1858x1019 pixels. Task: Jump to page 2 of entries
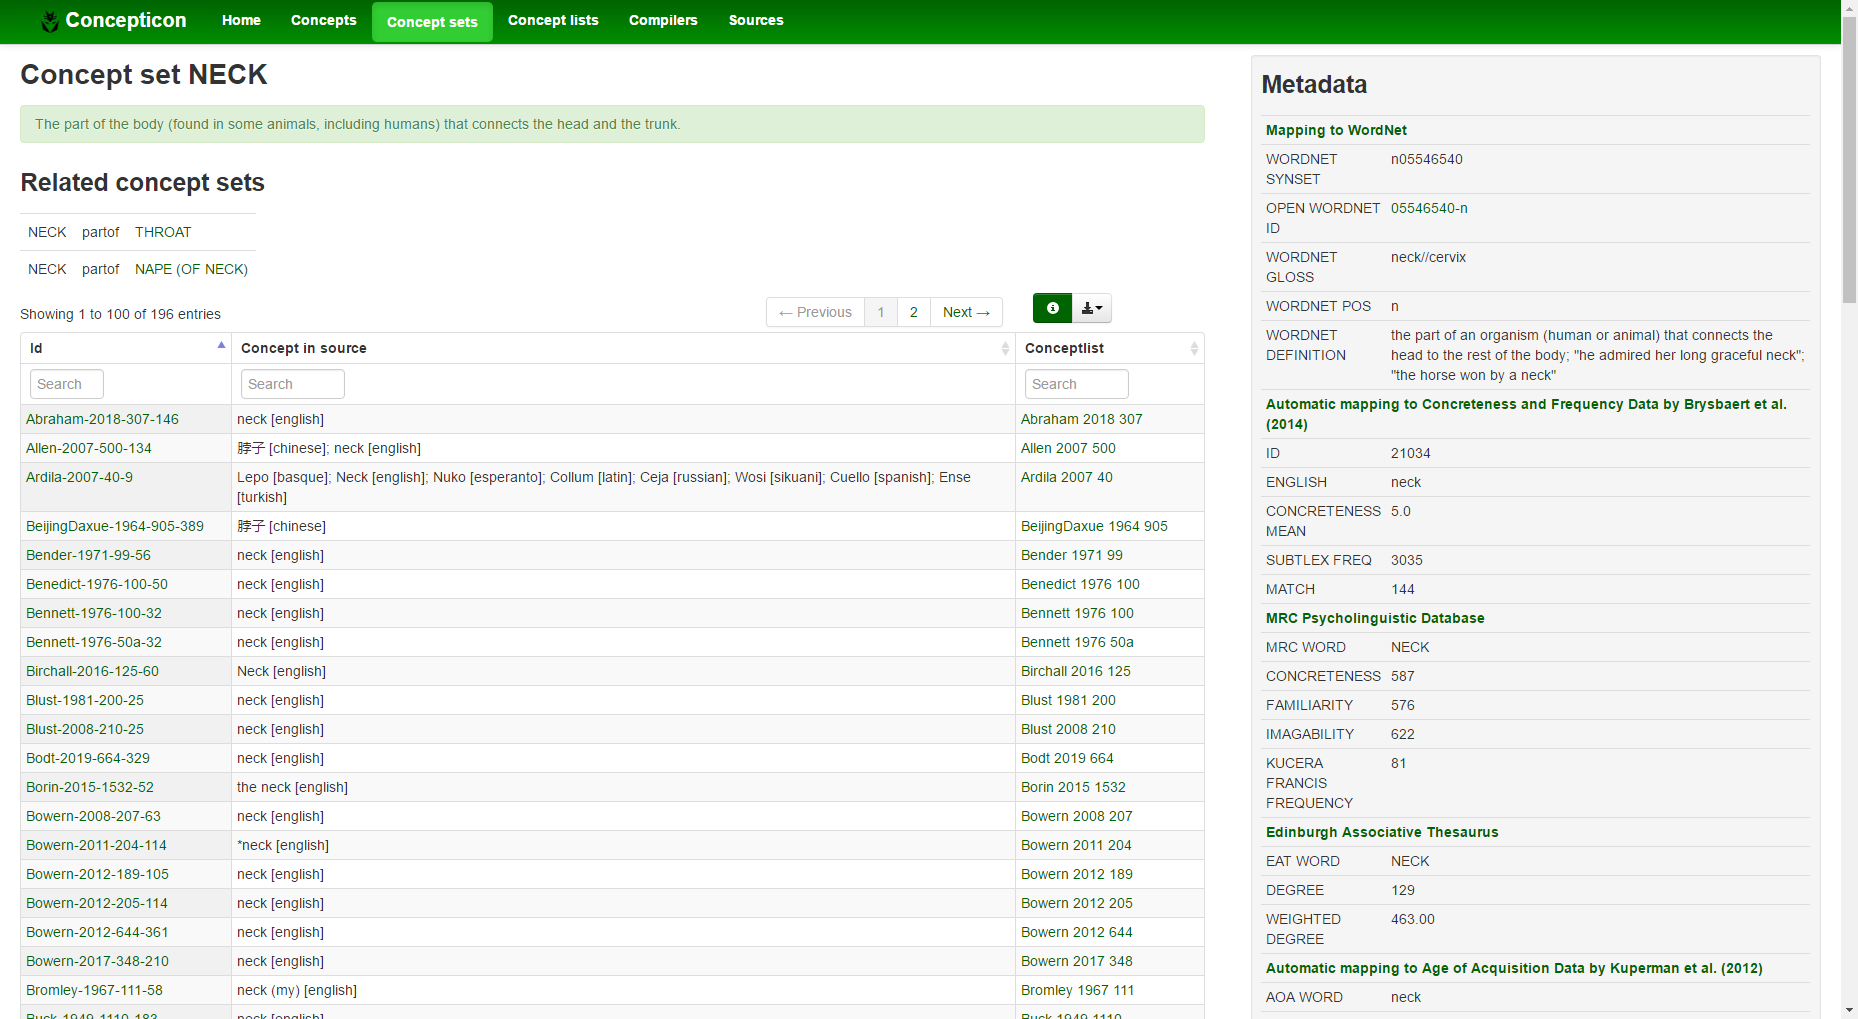coord(914,312)
